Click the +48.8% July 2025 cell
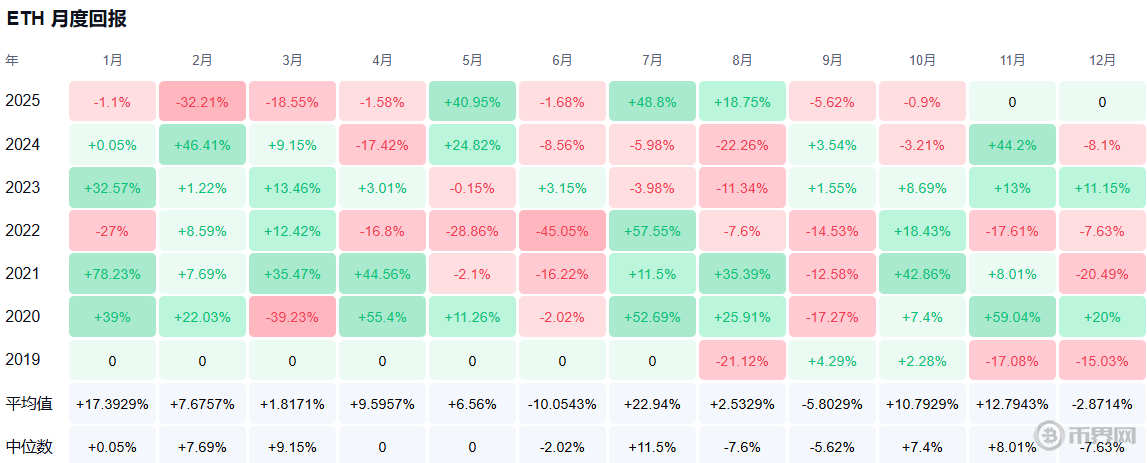 652,102
